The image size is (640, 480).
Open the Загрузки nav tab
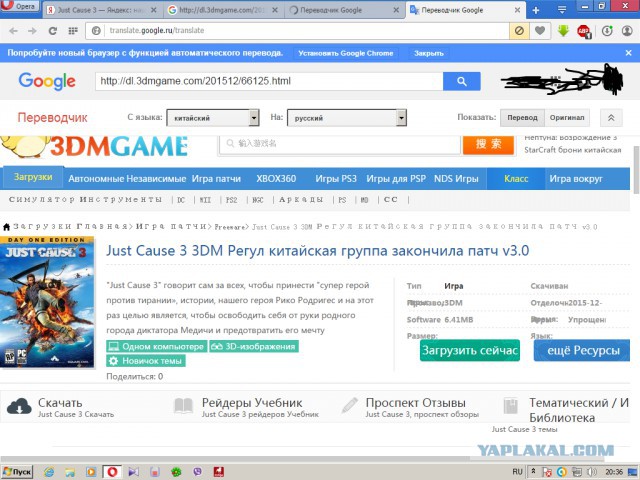(33, 177)
